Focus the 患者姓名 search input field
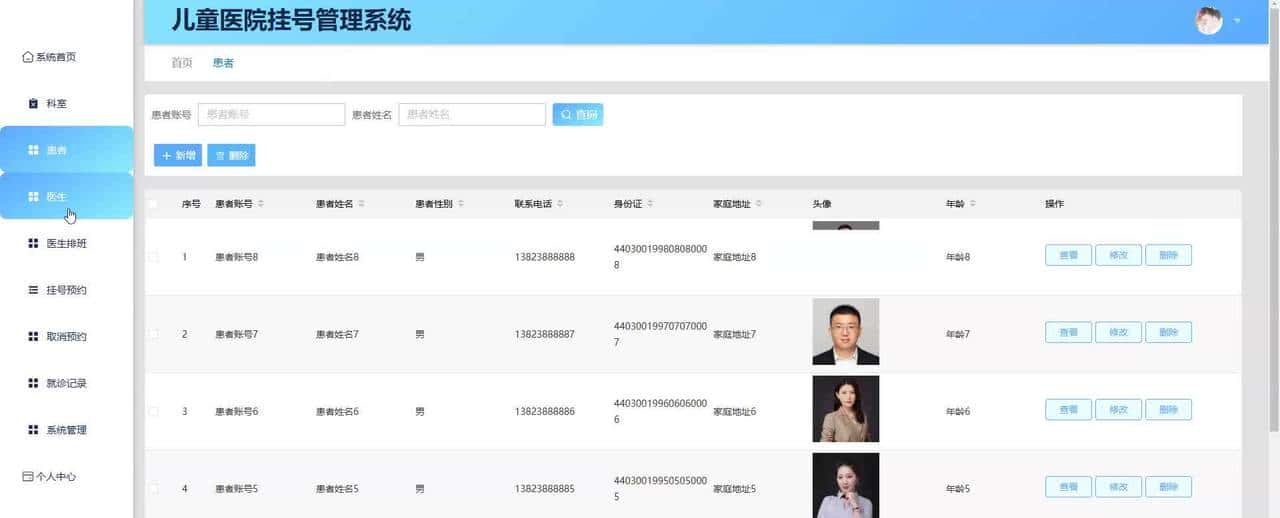1280x518 pixels. (x=472, y=115)
